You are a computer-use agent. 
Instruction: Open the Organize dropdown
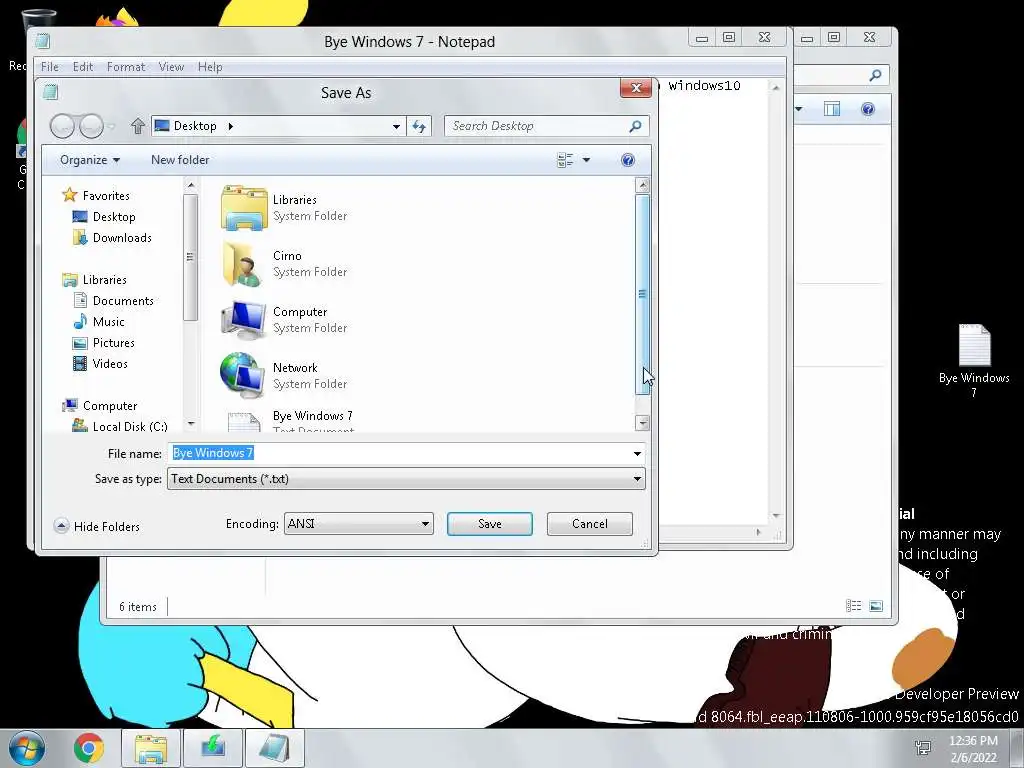tap(89, 160)
